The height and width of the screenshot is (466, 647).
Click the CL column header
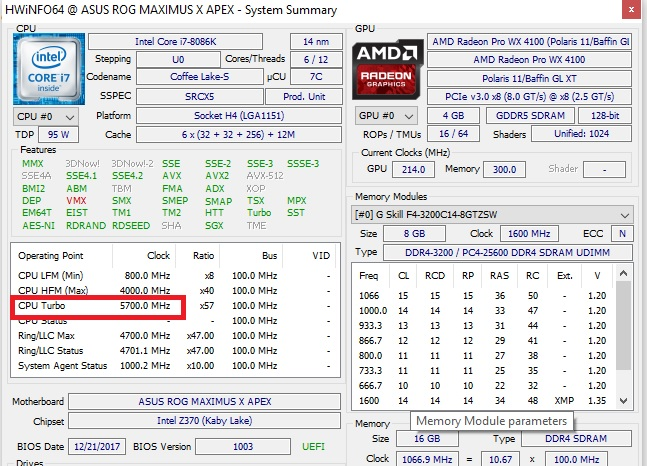coord(403,276)
